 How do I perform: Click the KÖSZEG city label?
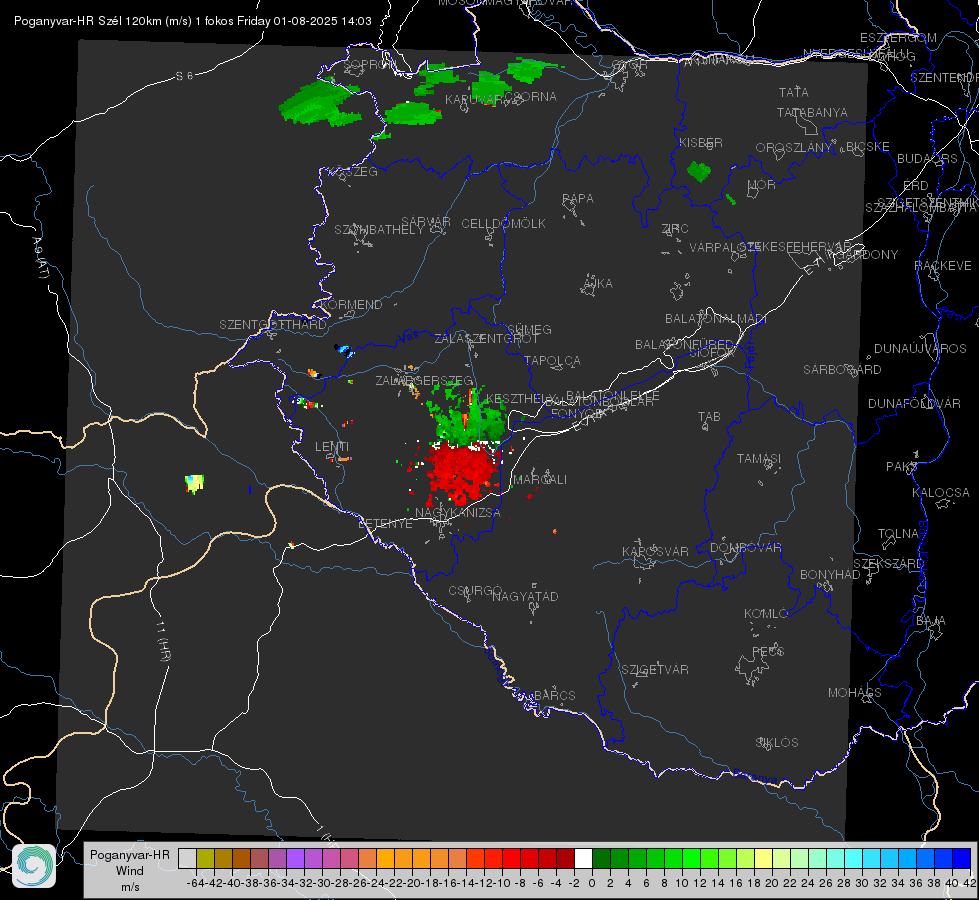(355, 171)
